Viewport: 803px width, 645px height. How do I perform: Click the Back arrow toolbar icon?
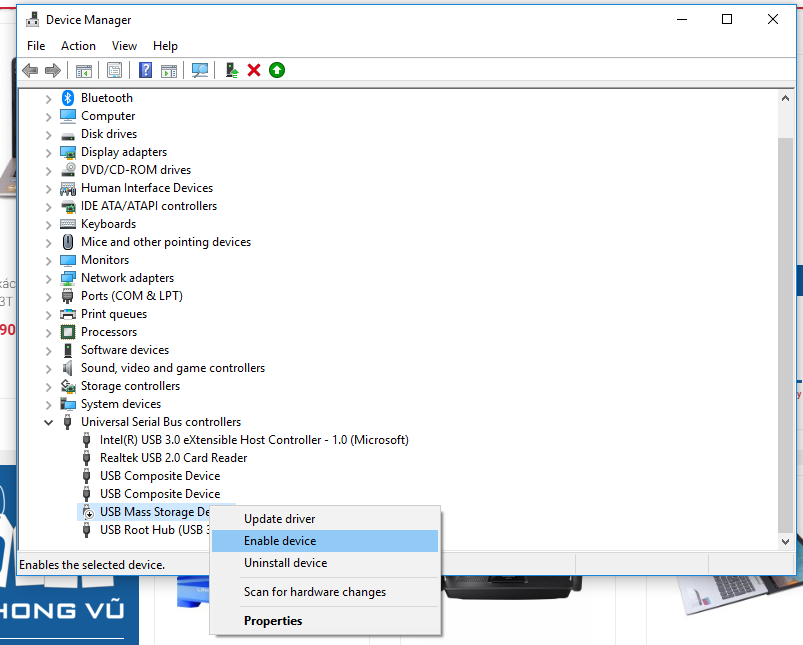coord(30,70)
